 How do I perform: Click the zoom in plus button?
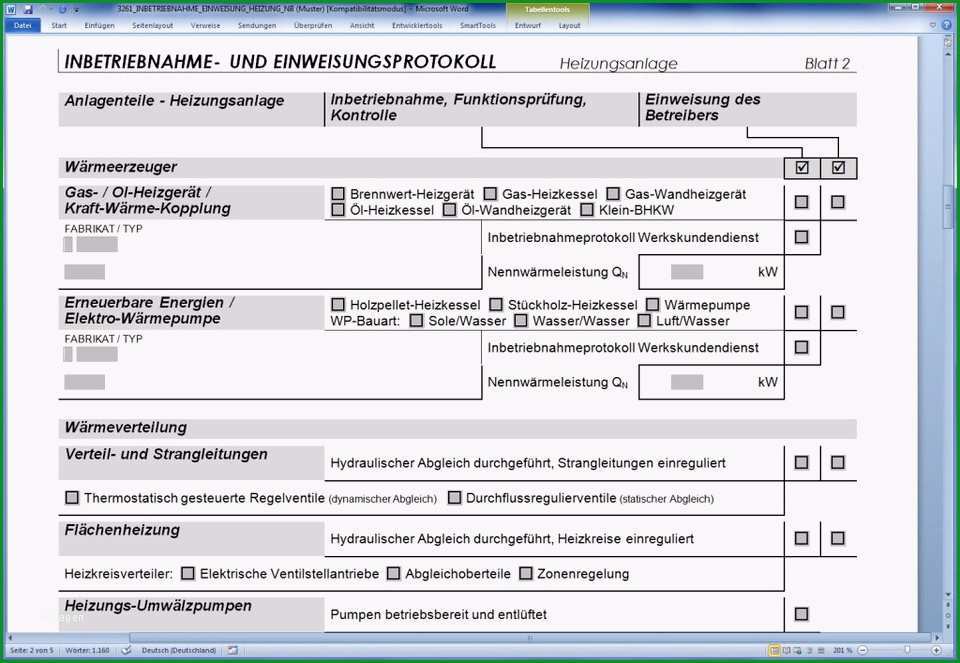pyautogui.click(x=936, y=650)
